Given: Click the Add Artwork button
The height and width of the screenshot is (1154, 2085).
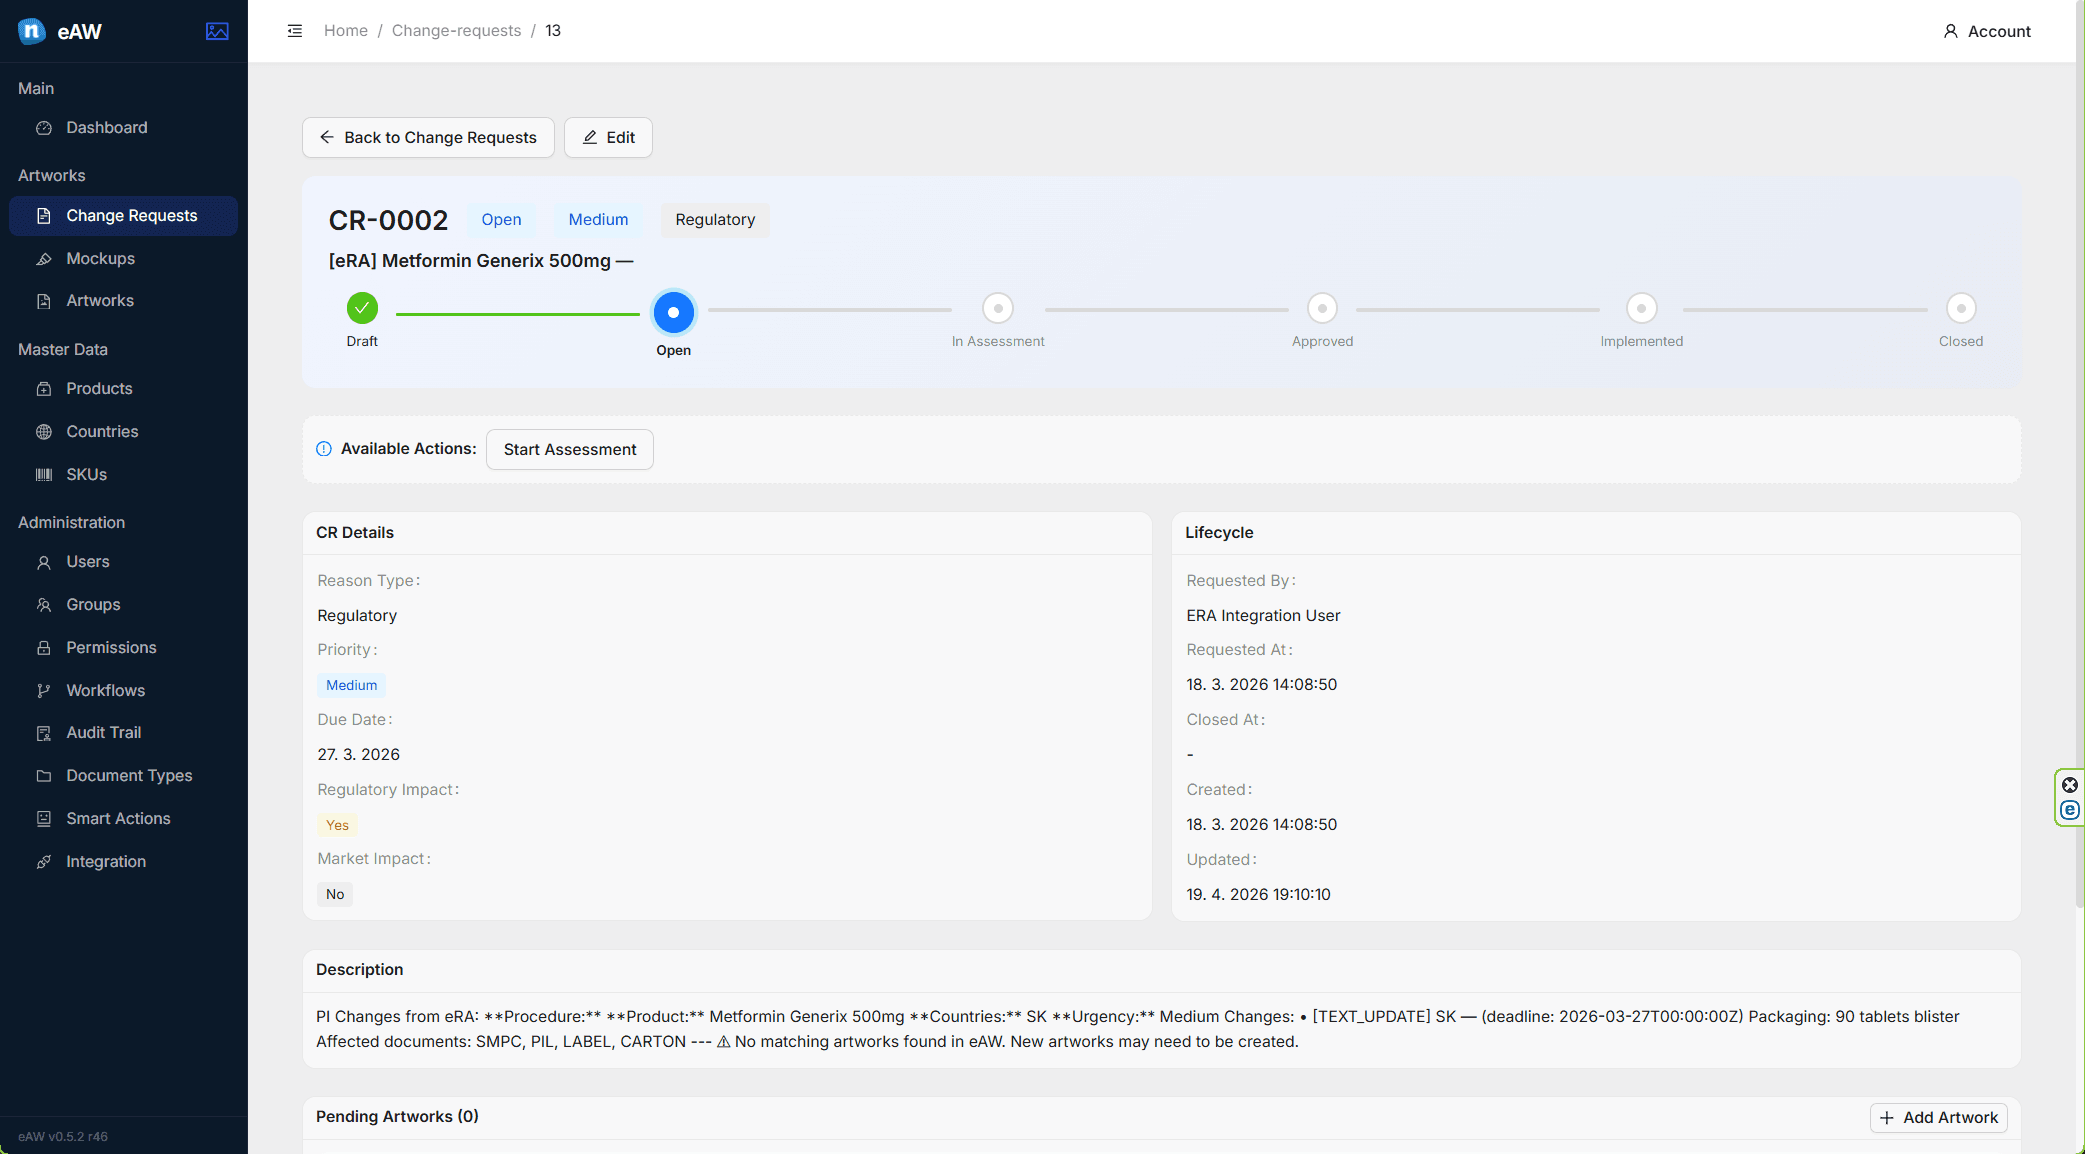Looking at the screenshot, I should coord(1939,1118).
